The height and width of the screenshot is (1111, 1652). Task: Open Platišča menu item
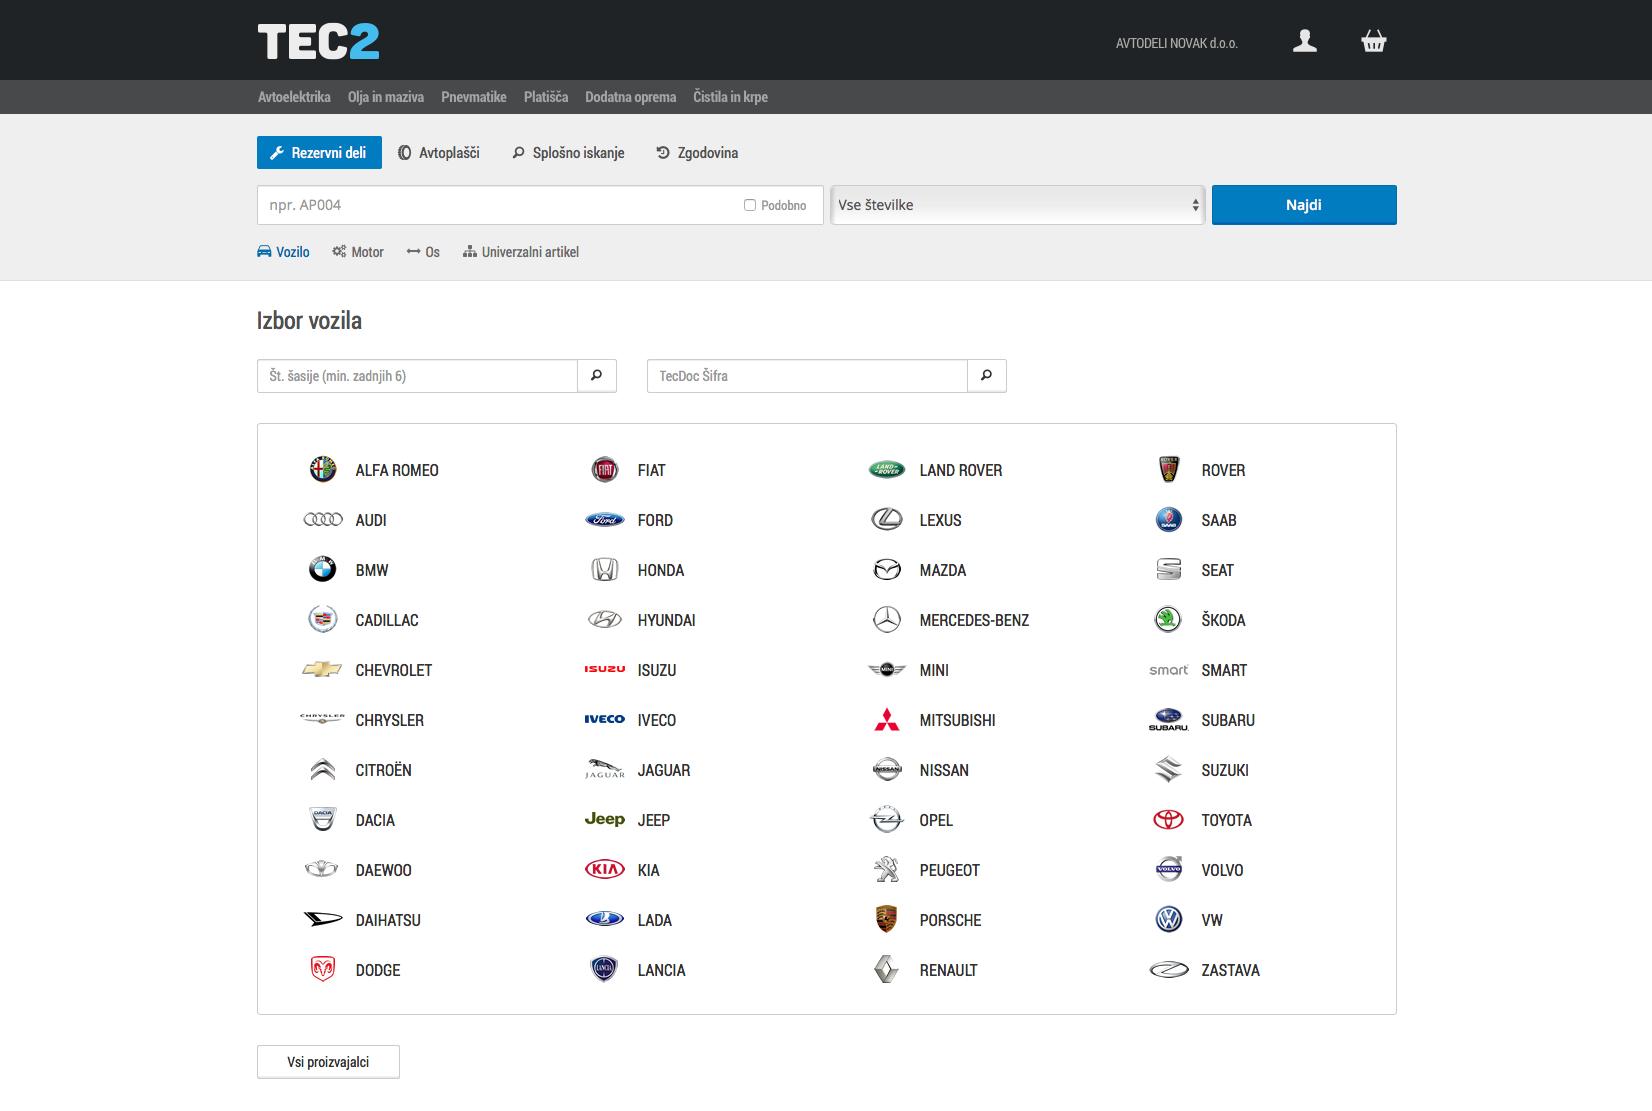point(546,97)
